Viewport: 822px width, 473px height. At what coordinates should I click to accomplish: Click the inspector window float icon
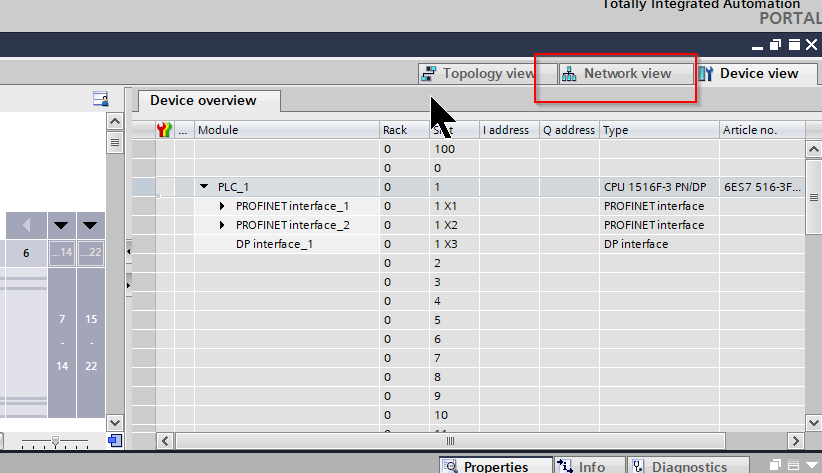(x=775, y=465)
